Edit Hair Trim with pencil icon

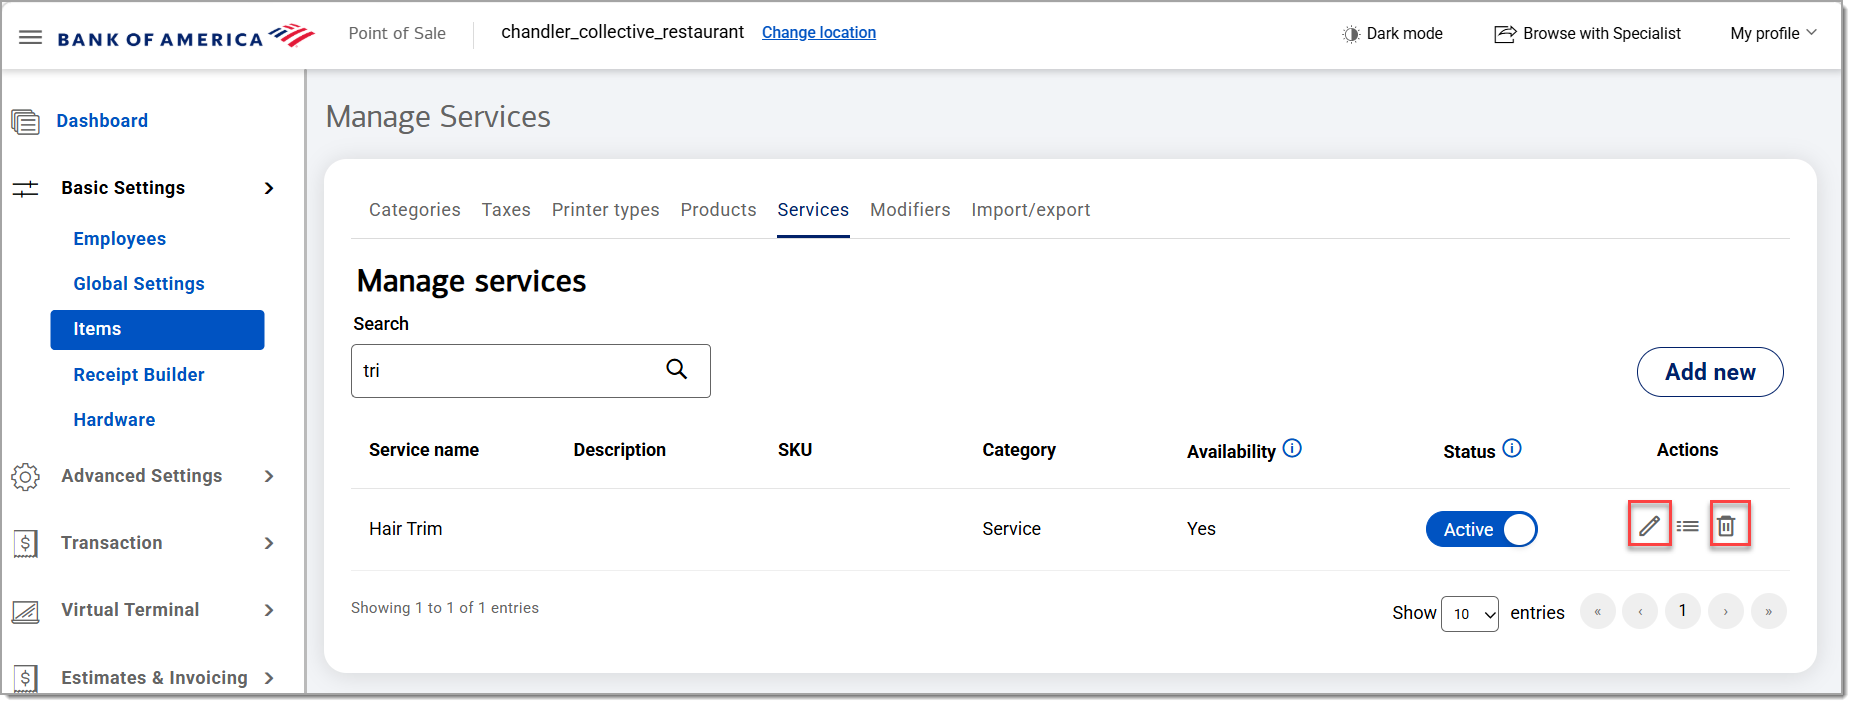[1649, 525]
